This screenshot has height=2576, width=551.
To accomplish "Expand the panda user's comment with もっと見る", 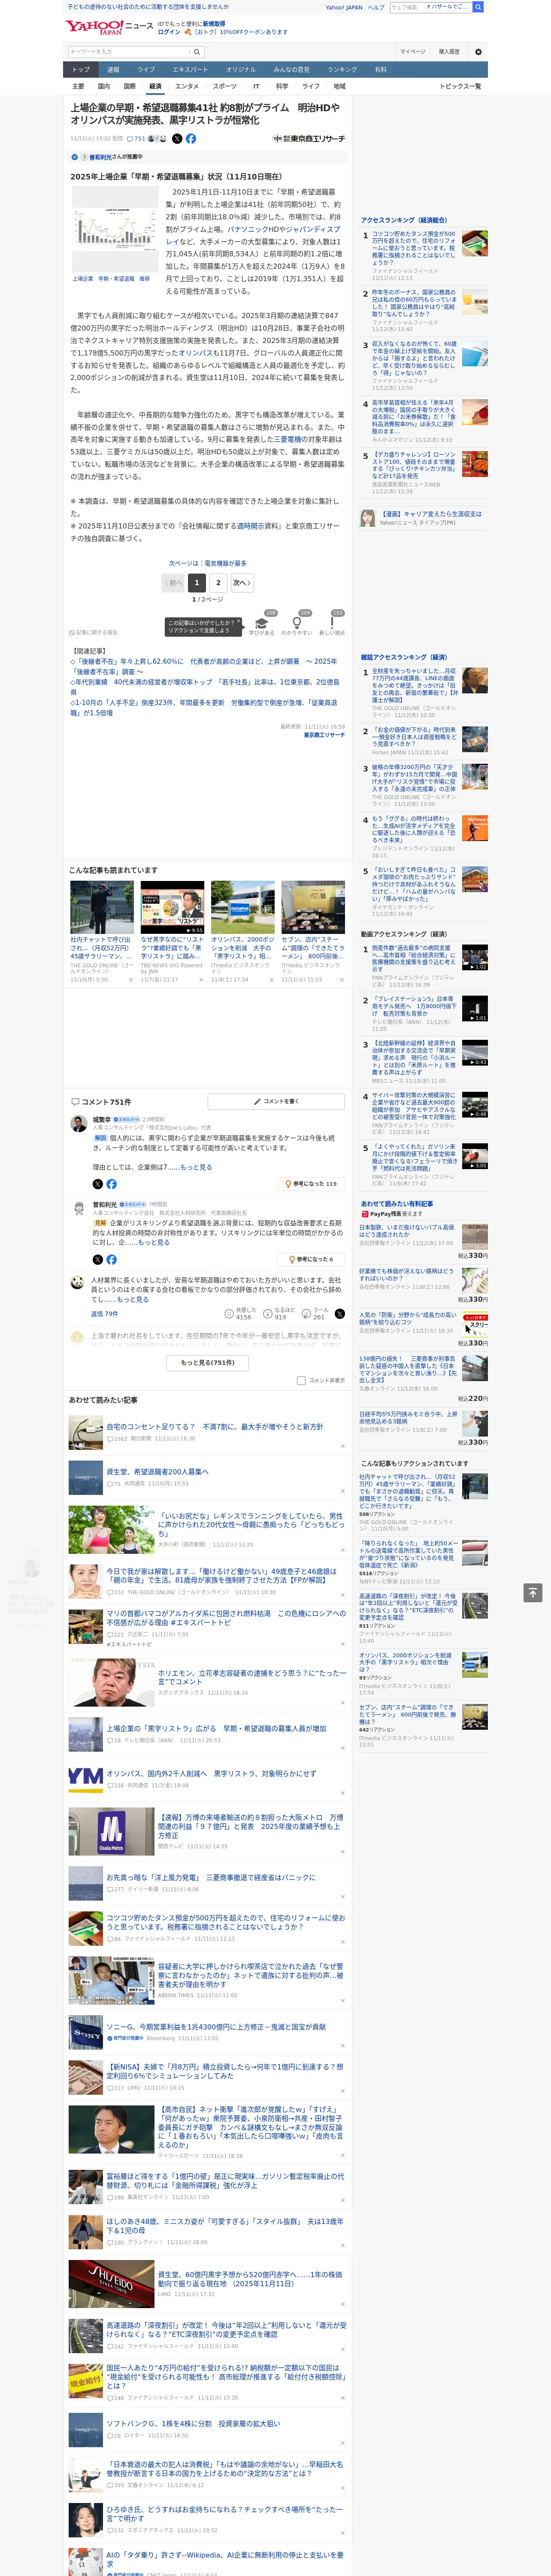I will 133,1300.
